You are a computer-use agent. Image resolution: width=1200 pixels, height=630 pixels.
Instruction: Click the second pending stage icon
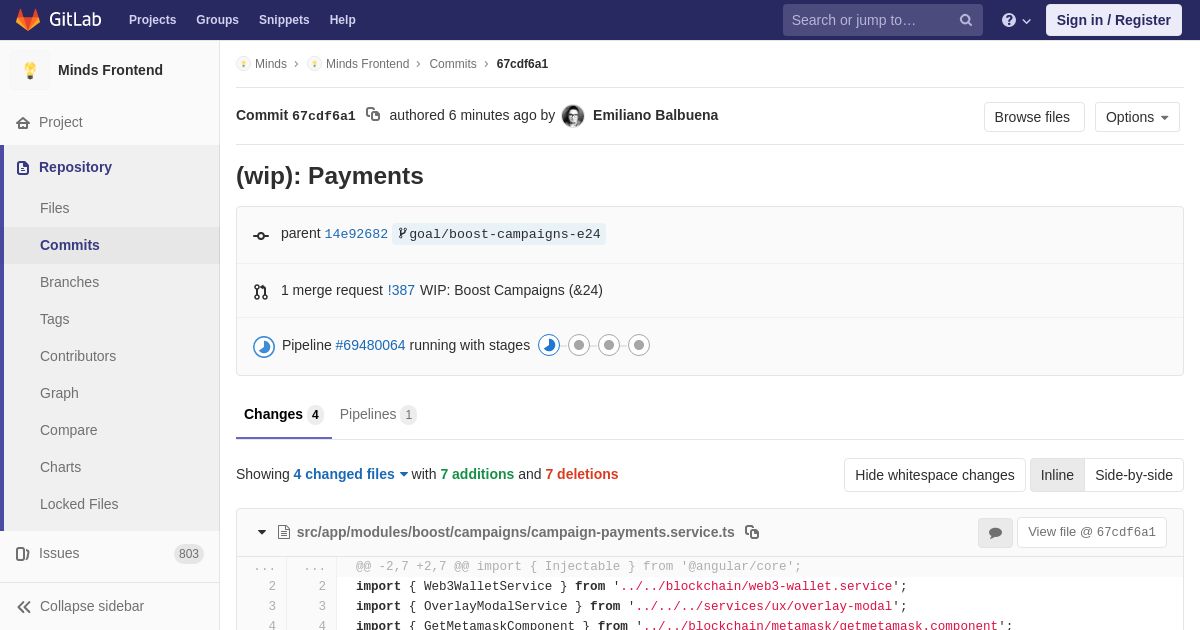pos(579,345)
